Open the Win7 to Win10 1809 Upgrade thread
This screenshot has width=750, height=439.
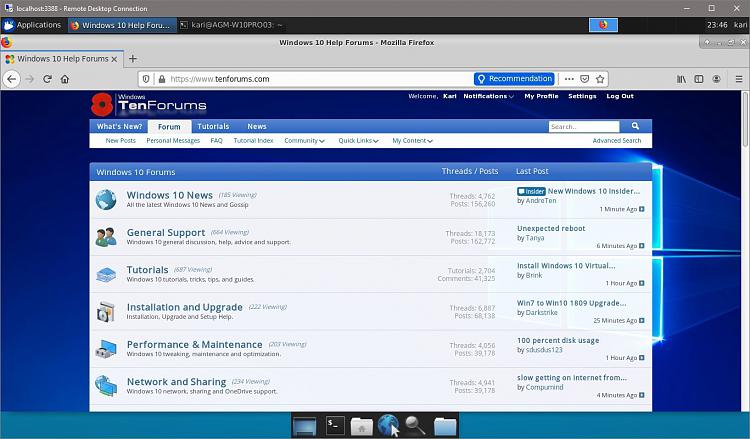572,303
